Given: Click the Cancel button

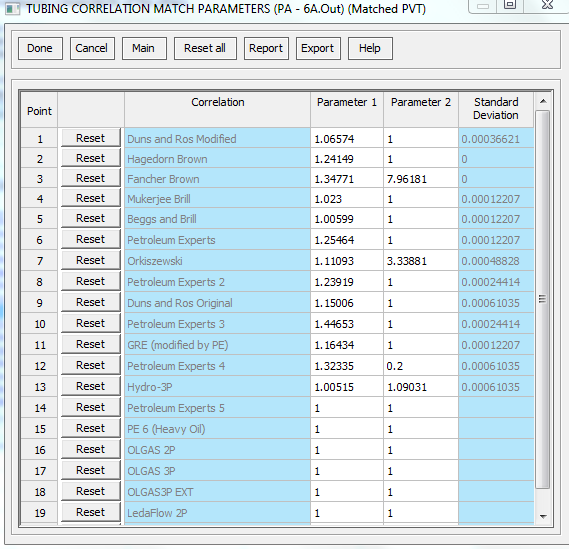Looking at the screenshot, I should click(92, 48).
